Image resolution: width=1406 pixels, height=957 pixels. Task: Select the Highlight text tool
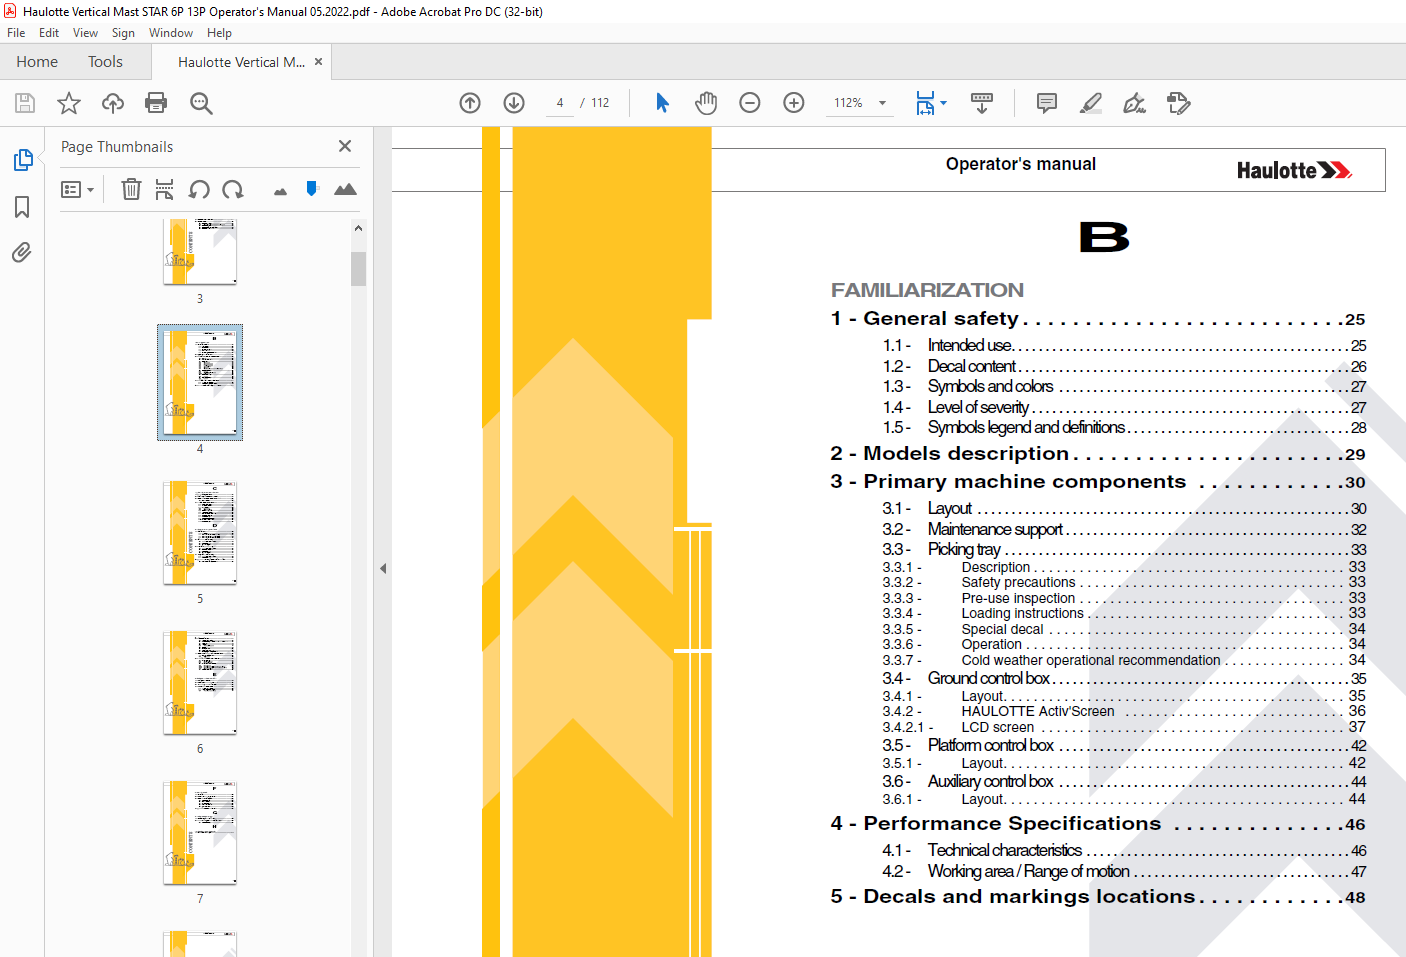tap(1091, 103)
